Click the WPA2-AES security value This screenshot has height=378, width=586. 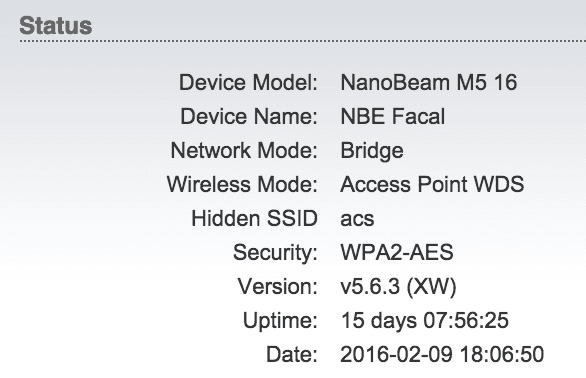pos(397,252)
